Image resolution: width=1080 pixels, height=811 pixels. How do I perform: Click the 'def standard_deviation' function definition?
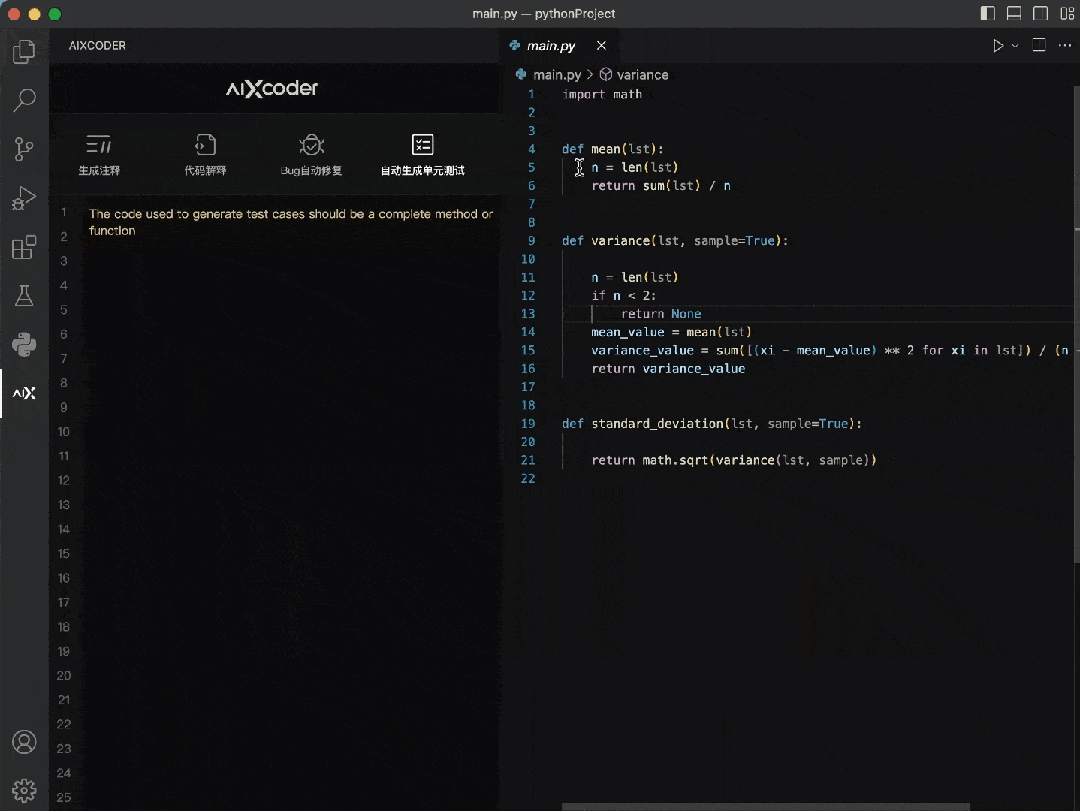click(712, 424)
